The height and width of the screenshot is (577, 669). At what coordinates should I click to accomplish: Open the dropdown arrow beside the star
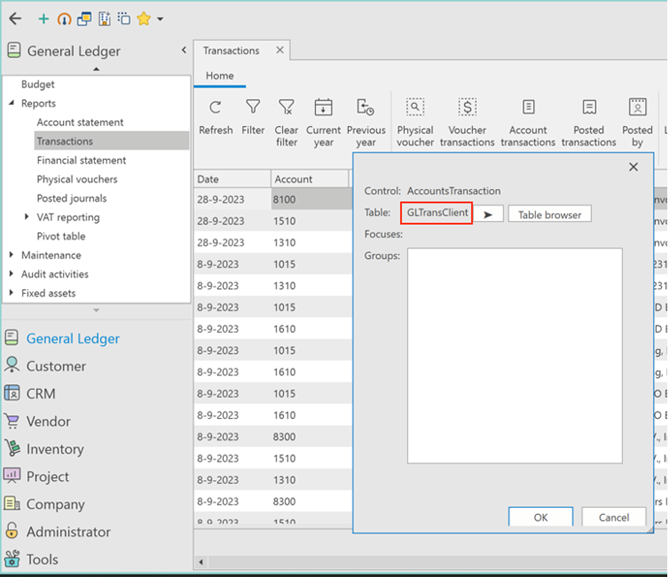(160, 20)
